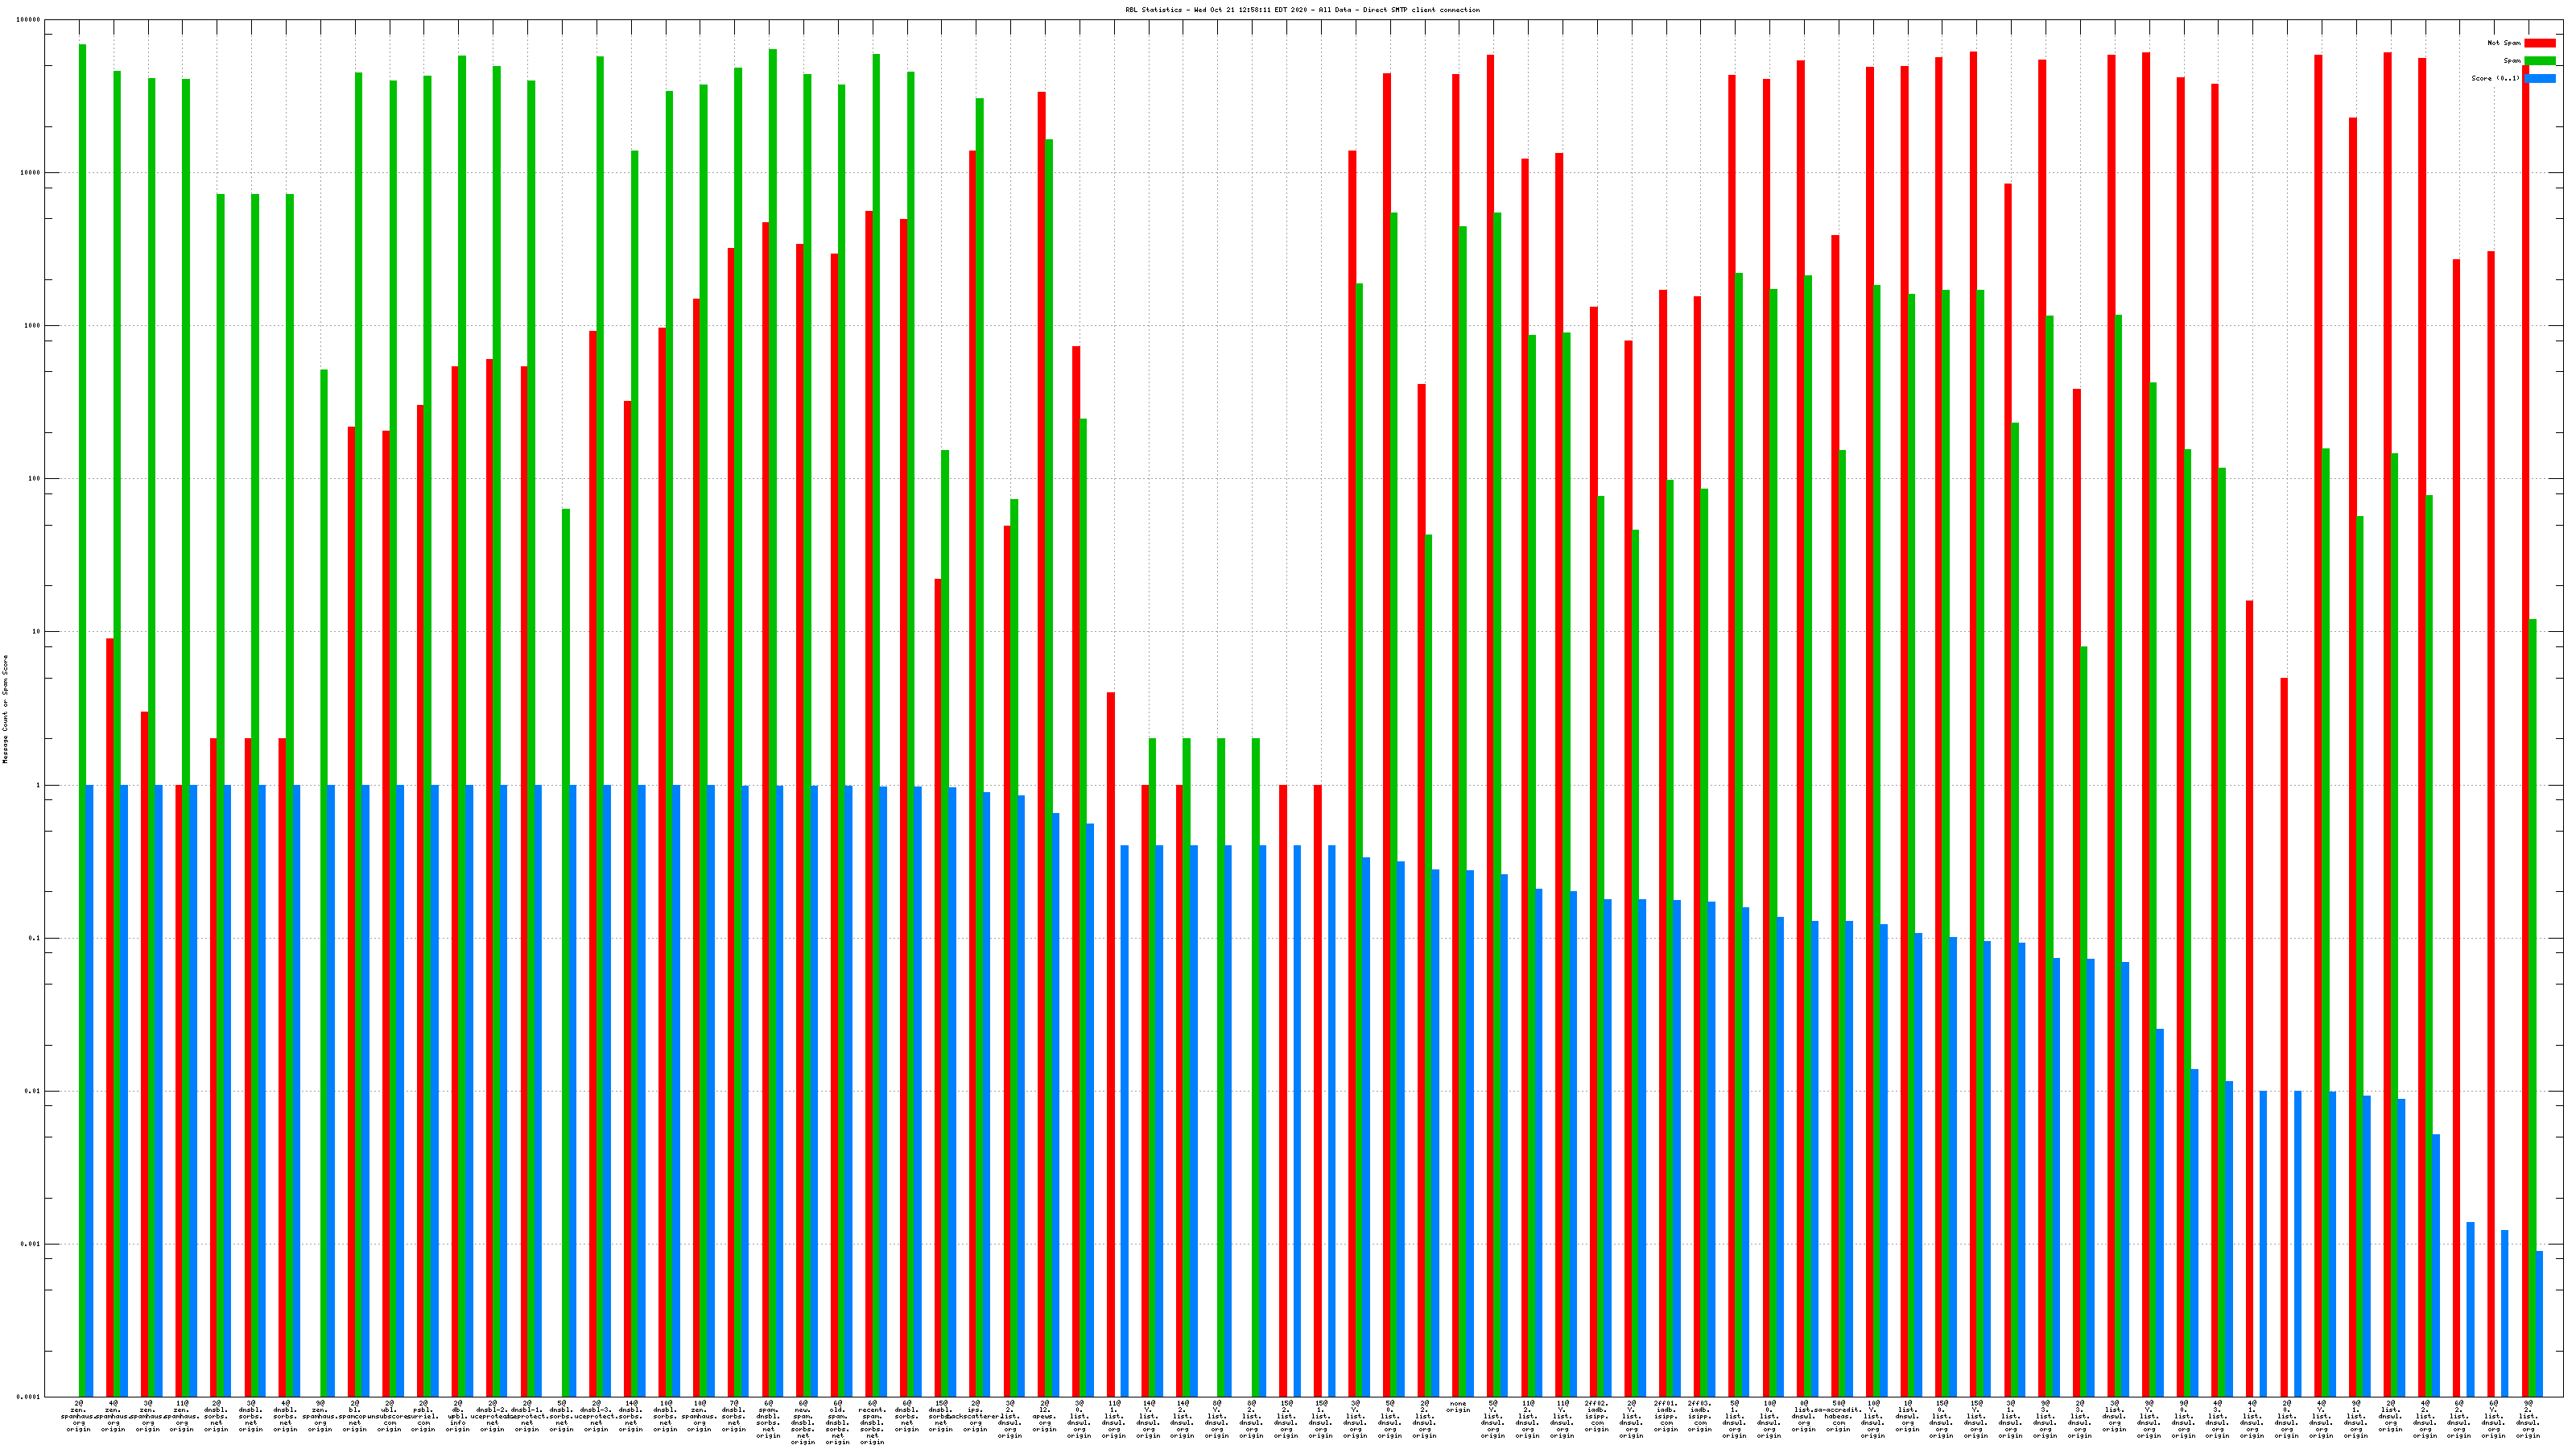Click the ips.backscatterer.org x-axis label
Image resolution: width=2576 pixels, height=1449 pixels.
[975, 1416]
